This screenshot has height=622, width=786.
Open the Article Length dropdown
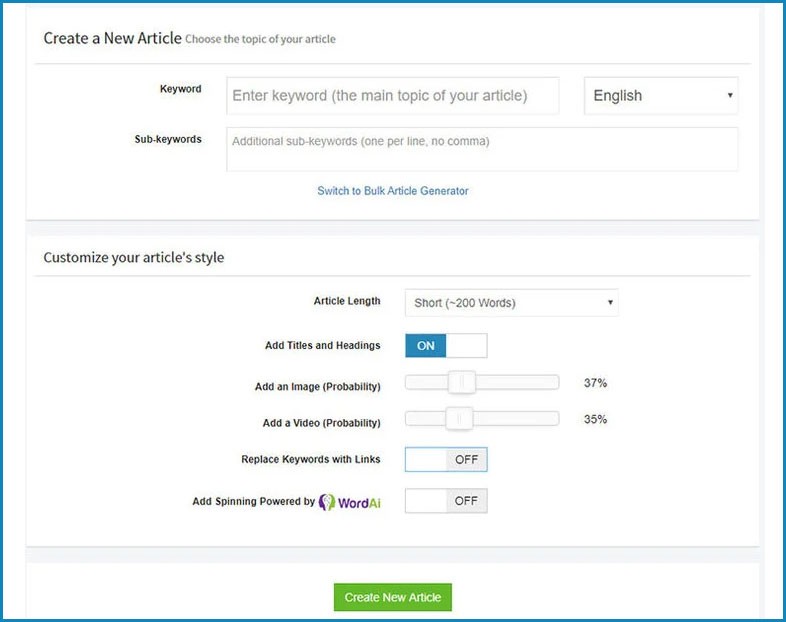pos(511,303)
